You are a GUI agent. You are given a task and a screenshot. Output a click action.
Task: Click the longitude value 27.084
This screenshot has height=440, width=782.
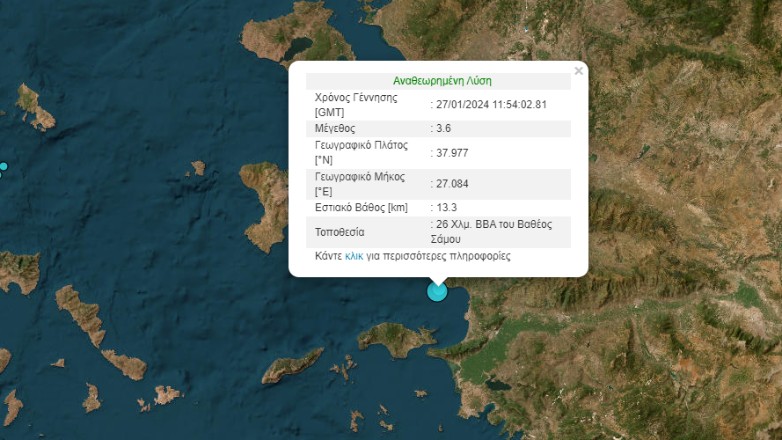coord(452,184)
